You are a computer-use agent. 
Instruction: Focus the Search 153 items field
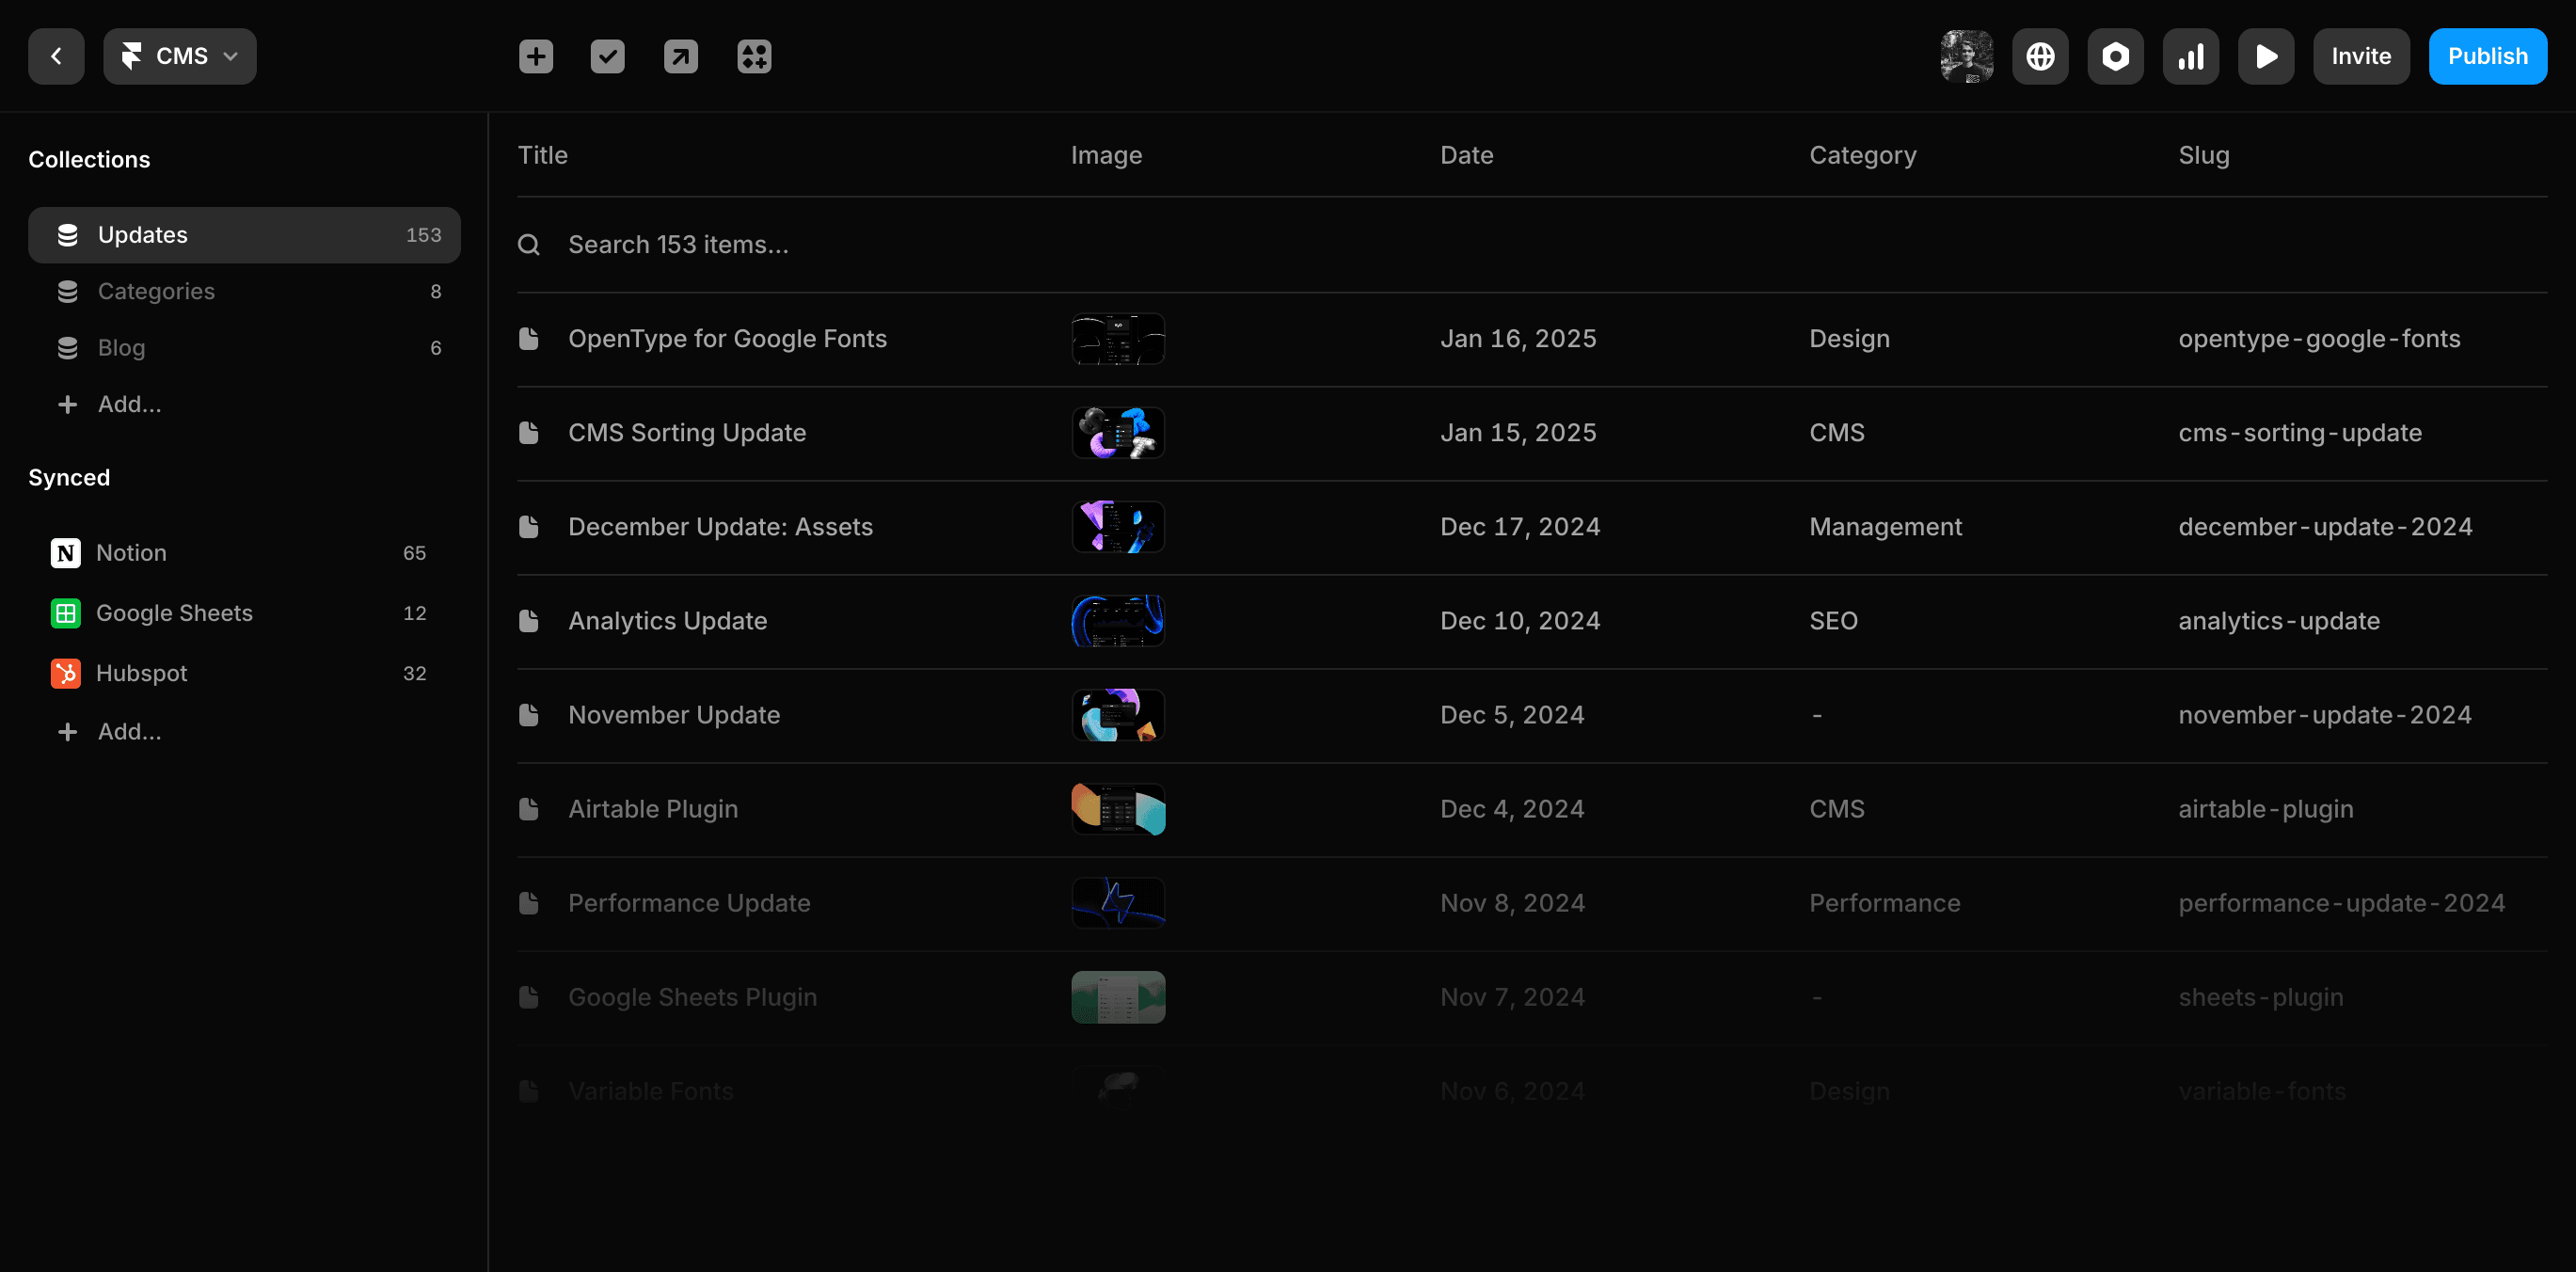[x=678, y=245]
